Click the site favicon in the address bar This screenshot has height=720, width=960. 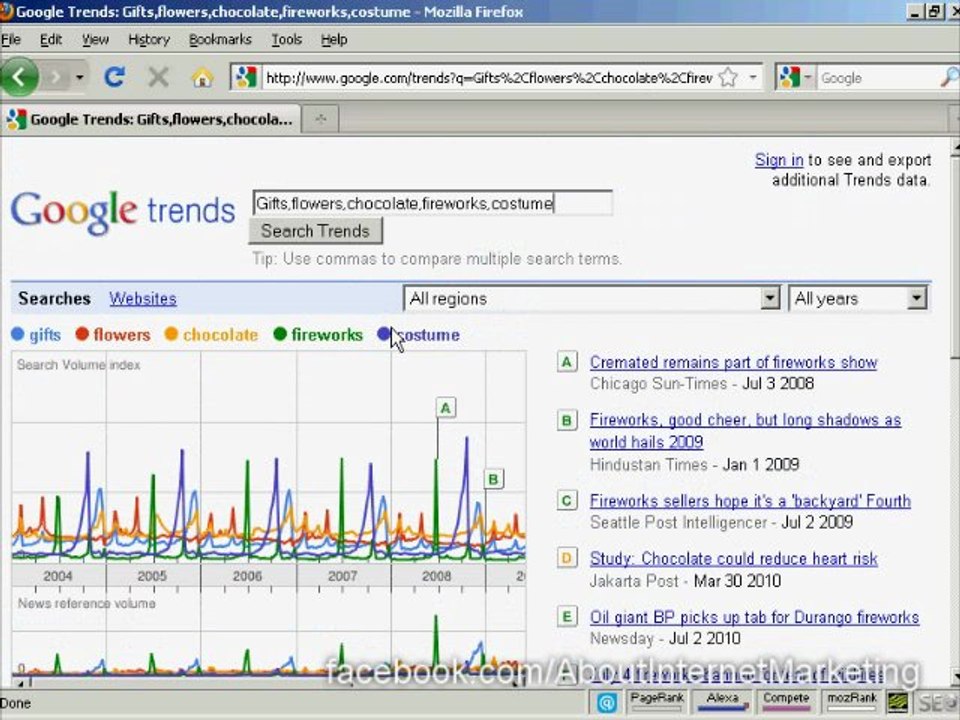246,78
